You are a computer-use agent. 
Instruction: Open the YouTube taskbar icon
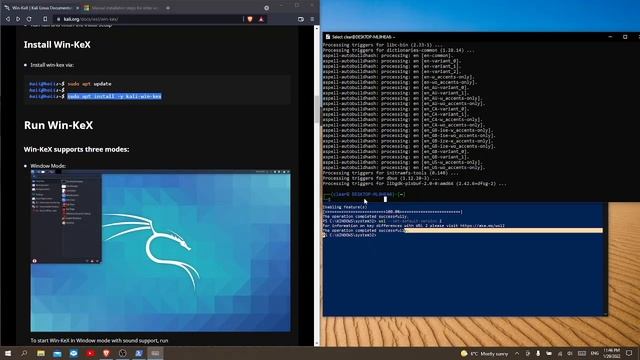[x=90, y=353]
